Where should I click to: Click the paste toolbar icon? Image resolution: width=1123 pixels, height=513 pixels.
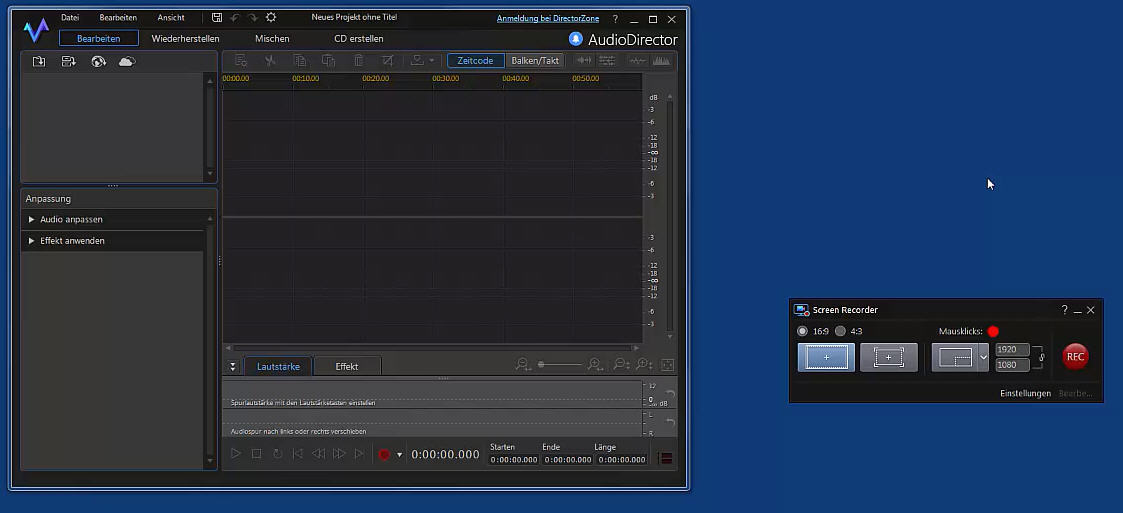328,61
